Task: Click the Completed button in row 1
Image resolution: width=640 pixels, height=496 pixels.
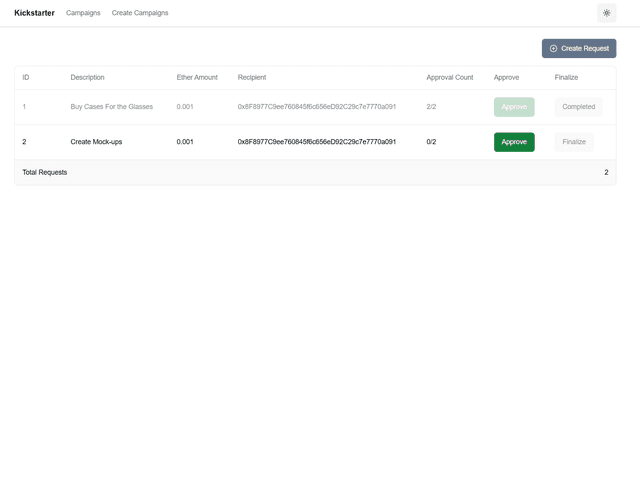Action: click(578, 107)
